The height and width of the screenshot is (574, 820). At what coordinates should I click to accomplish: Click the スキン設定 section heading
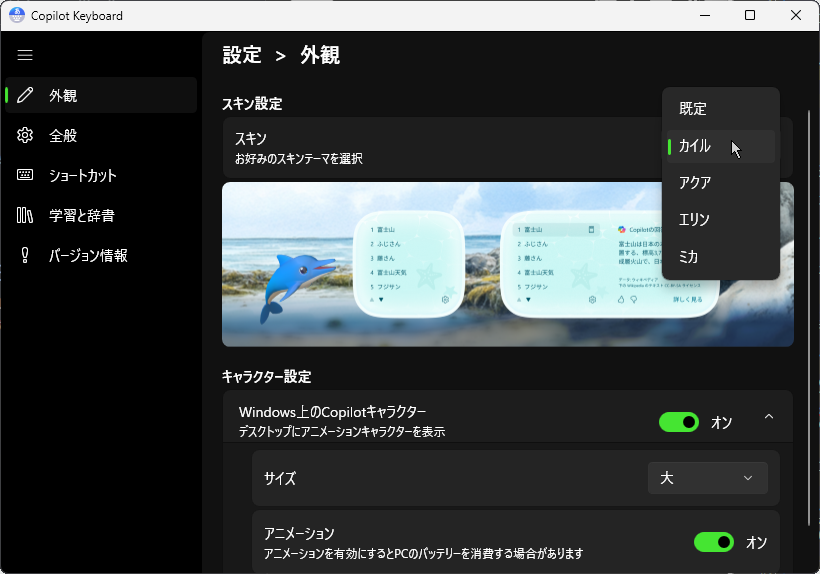(252, 104)
